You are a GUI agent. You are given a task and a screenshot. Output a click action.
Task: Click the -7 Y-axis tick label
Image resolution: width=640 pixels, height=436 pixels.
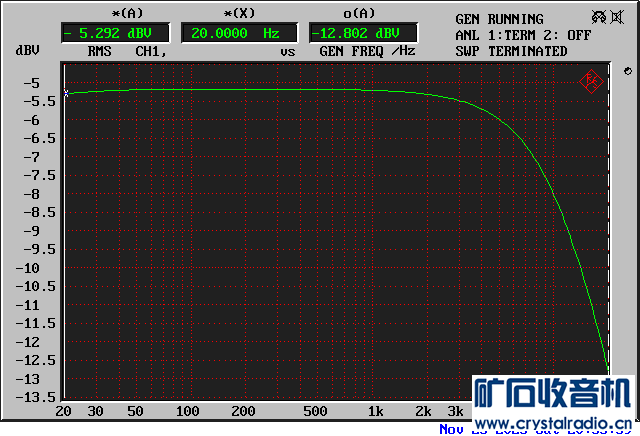[x=31, y=157]
